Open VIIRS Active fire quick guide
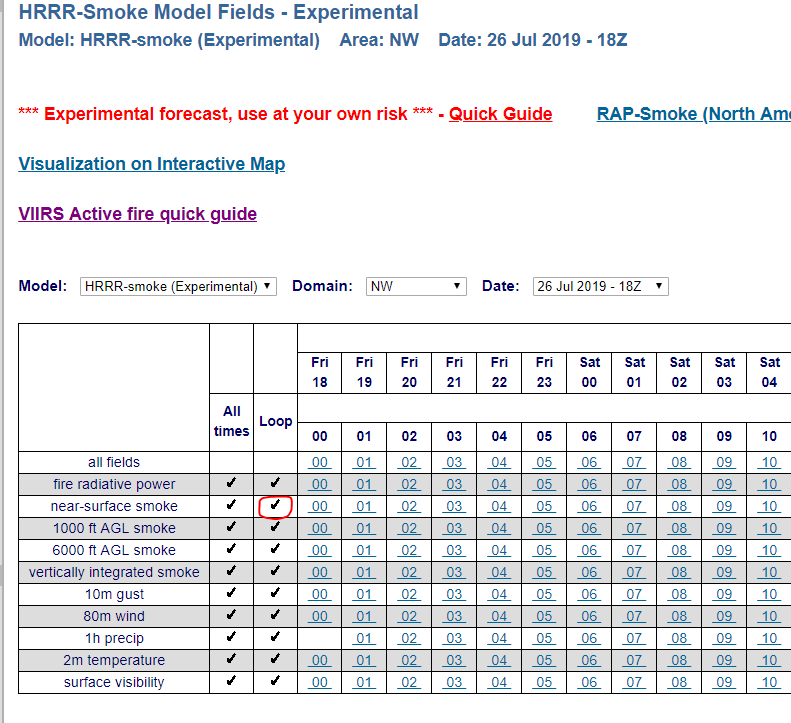 [137, 214]
